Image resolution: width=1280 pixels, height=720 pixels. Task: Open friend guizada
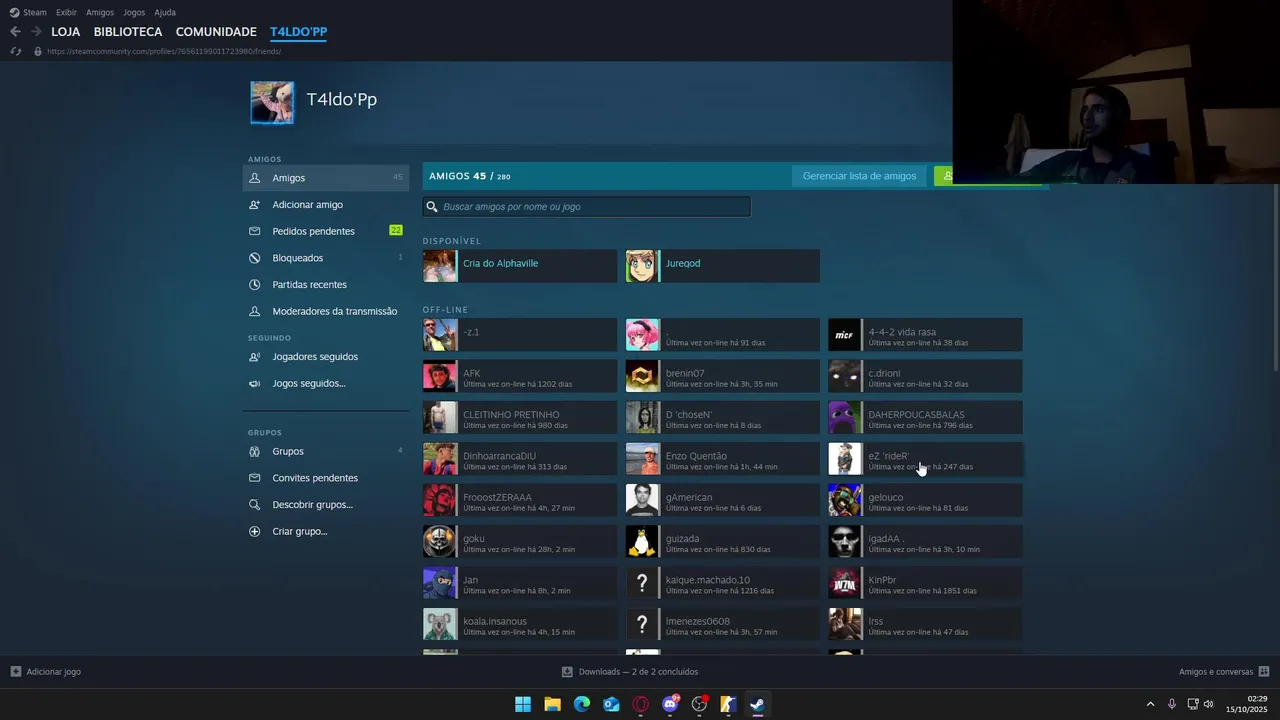coord(723,542)
